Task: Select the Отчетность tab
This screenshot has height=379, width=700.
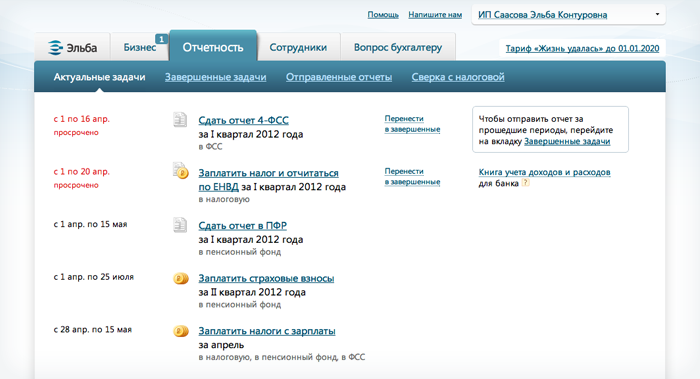Action: click(x=213, y=47)
